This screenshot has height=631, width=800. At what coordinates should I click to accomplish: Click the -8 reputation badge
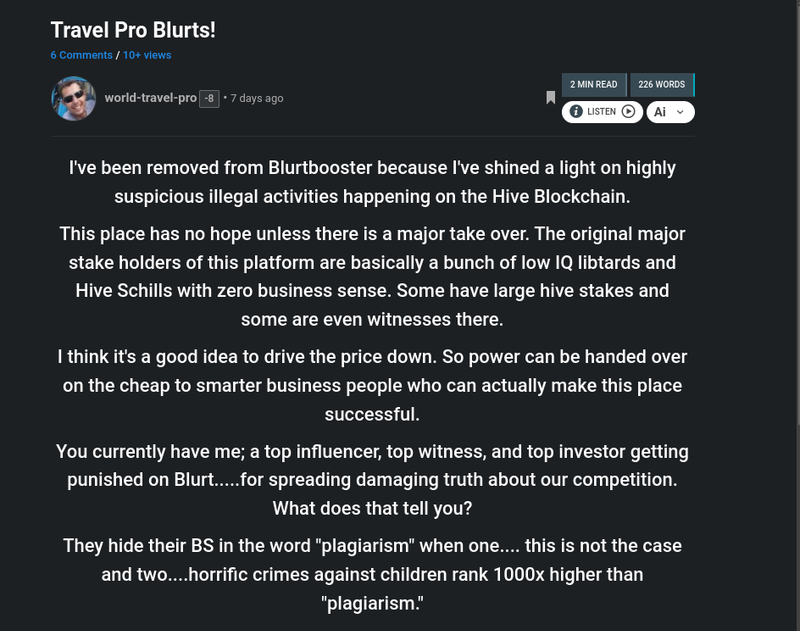209,98
